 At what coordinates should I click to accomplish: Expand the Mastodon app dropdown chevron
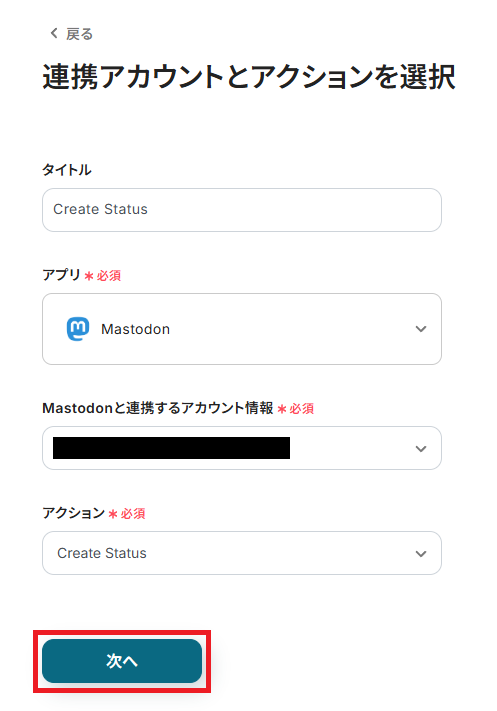[x=421, y=329]
